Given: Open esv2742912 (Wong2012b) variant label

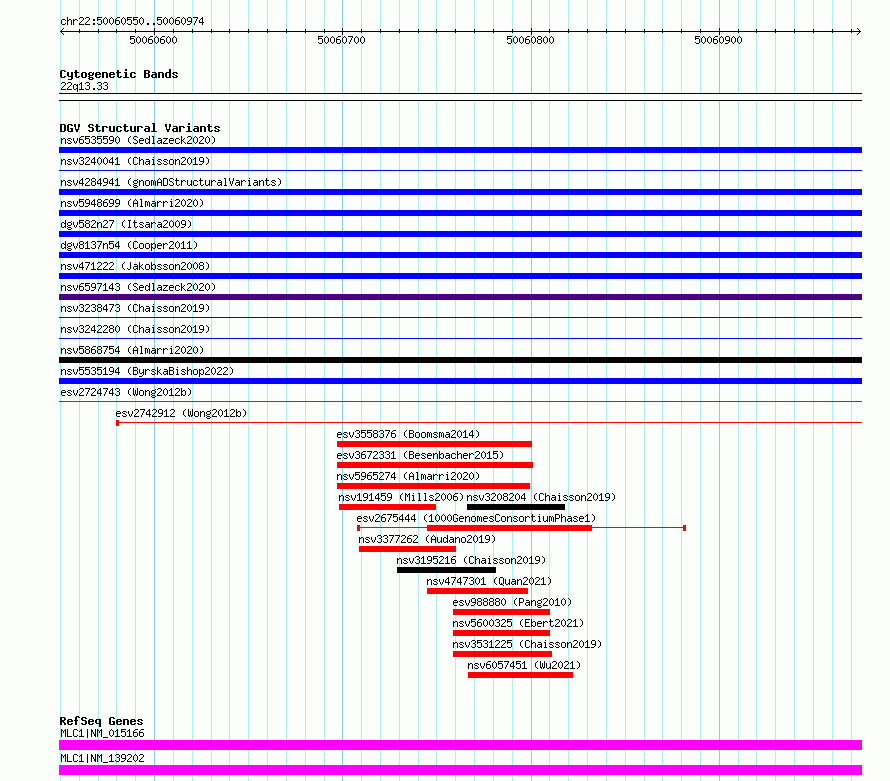Looking at the screenshot, I should (181, 413).
